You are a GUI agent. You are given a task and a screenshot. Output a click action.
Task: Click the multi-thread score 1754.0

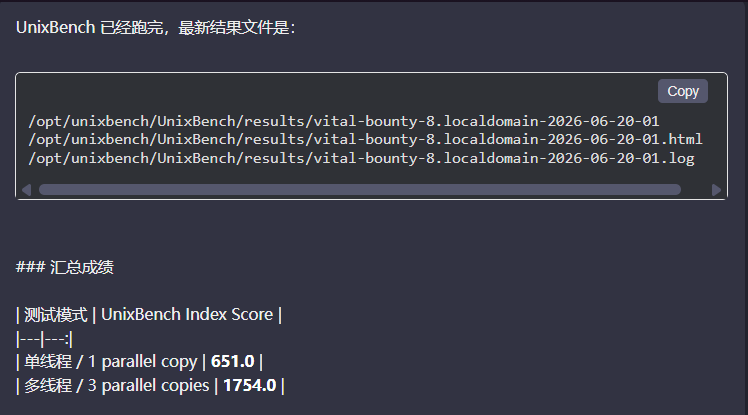249,385
